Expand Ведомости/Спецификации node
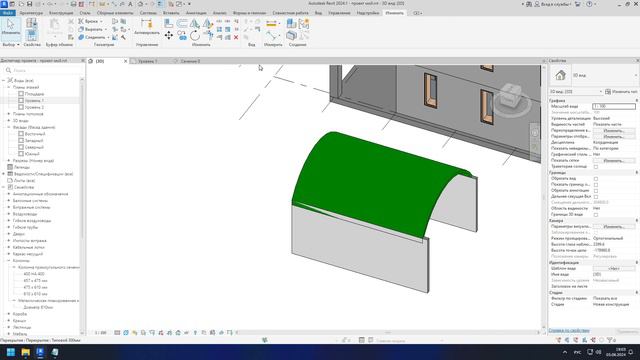640x360 pixels. pyautogui.click(x=4, y=174)
